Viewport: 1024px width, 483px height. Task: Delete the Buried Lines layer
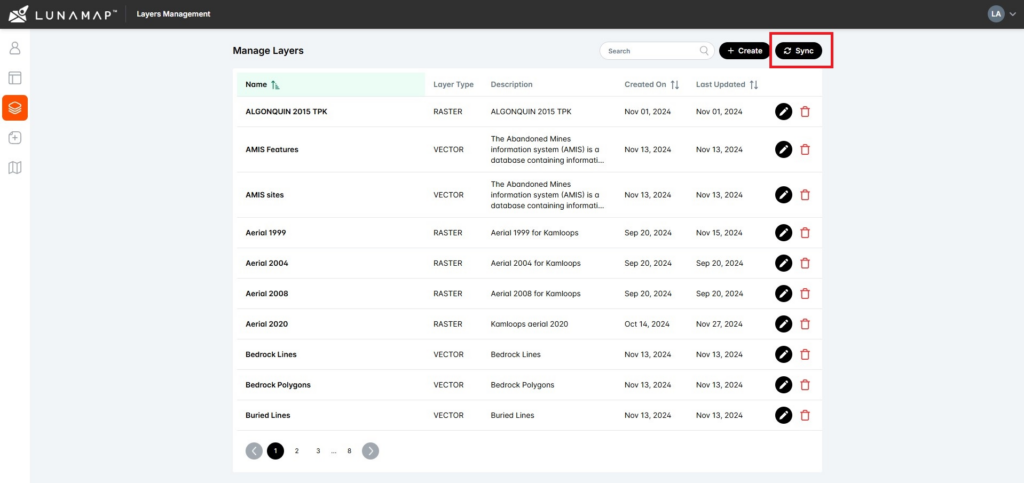[x=805, y=415]
